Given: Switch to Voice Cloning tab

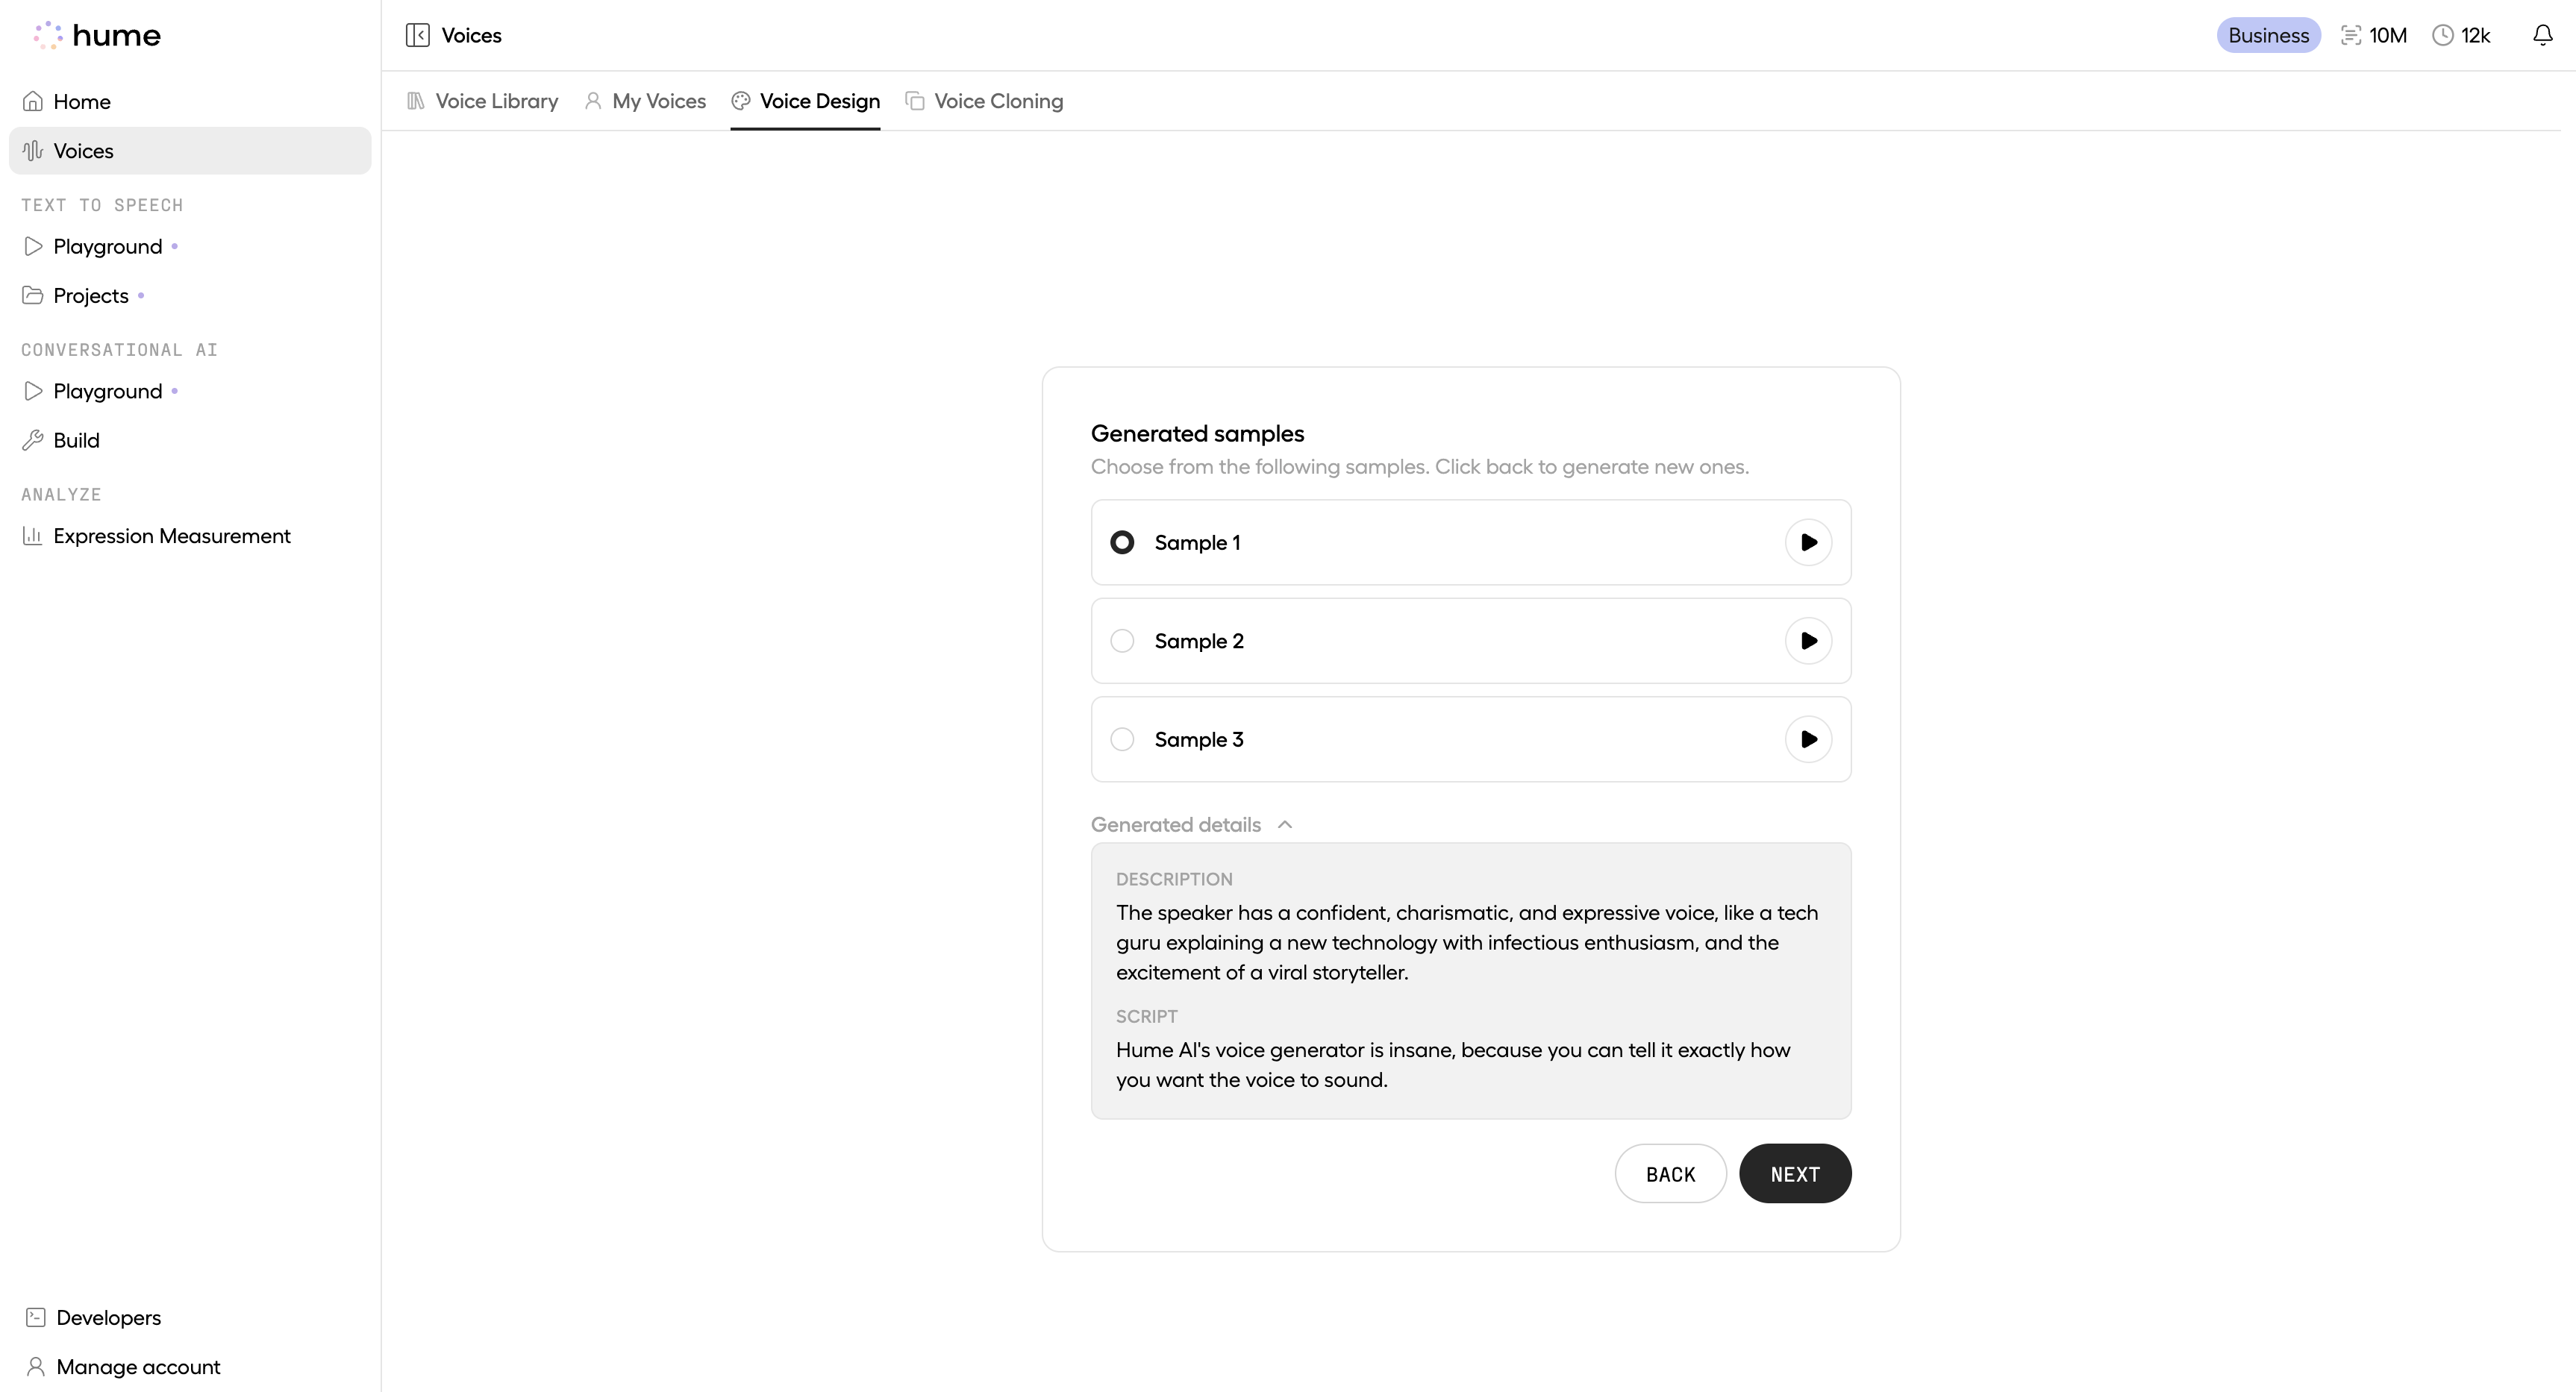Looking at the screenshot, I should click(x=984, y=101).
